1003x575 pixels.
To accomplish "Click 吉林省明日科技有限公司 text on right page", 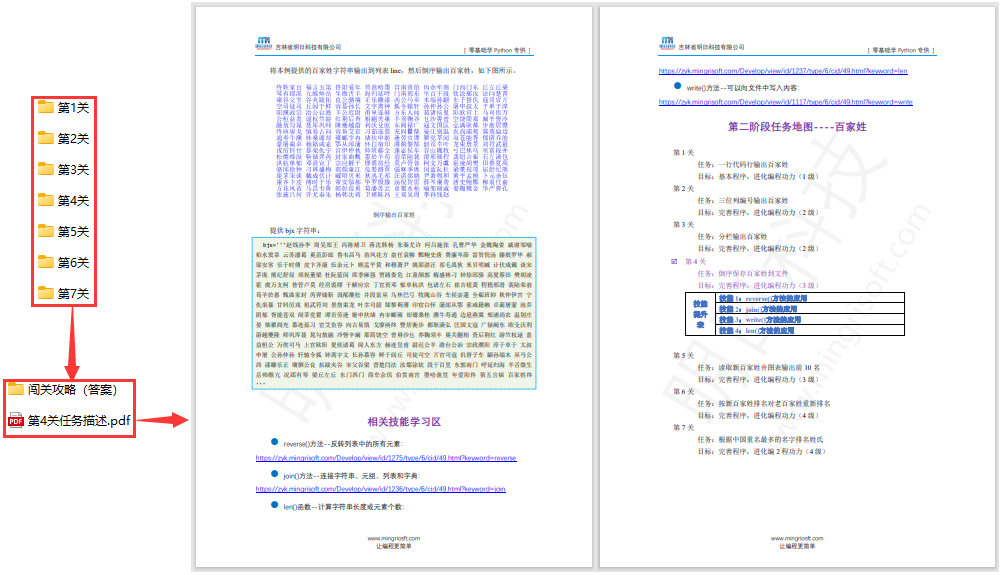I will (x=711, y=47).
